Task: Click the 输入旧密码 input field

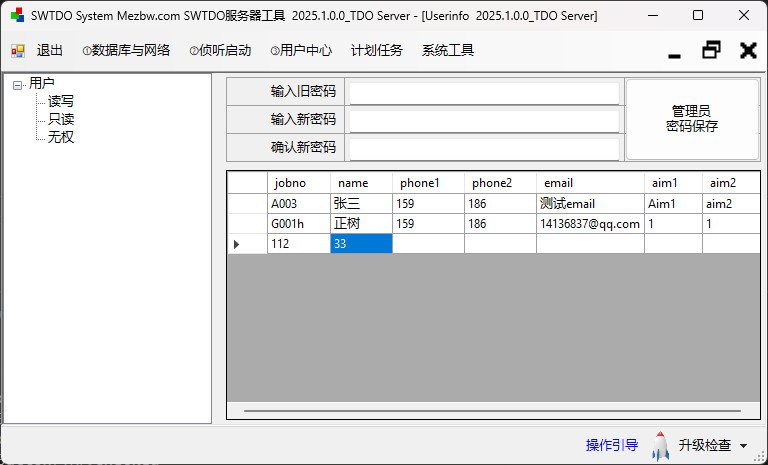Action: pyautogui.click(x=484, y=92)
